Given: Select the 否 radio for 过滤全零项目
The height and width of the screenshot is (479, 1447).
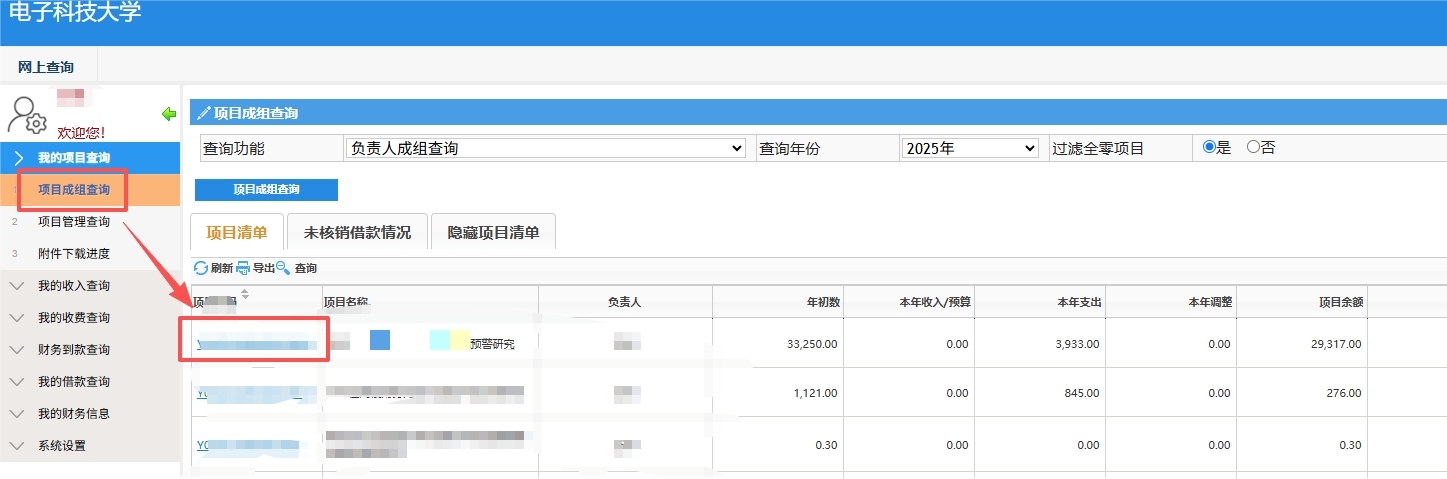Looking at the screenshot, I should (1253, 147).
